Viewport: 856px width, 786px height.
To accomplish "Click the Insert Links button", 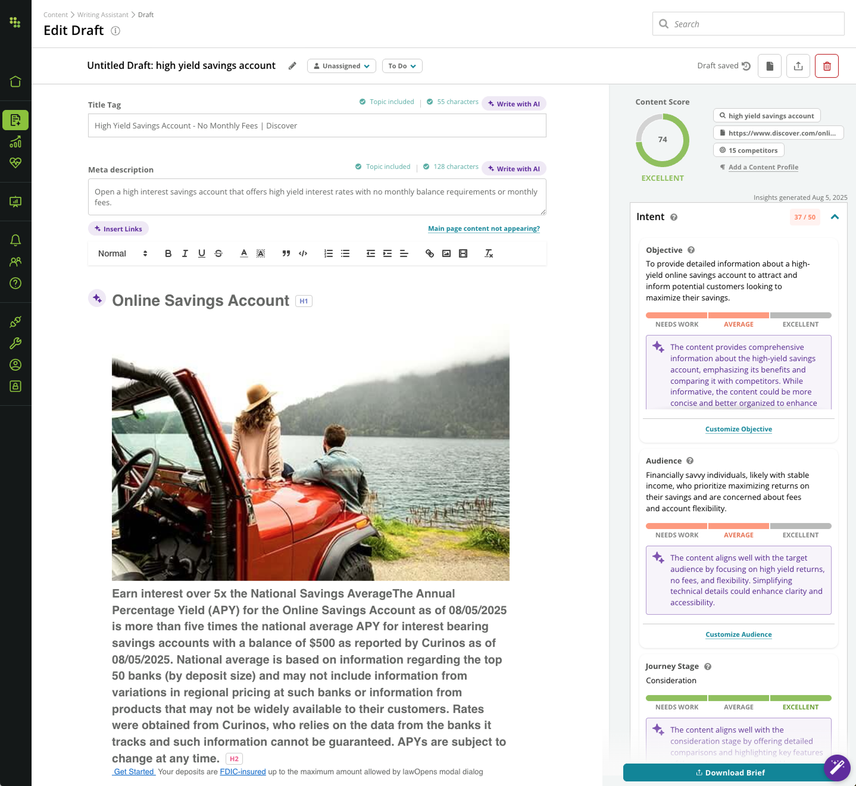I will tap(118, 229).
